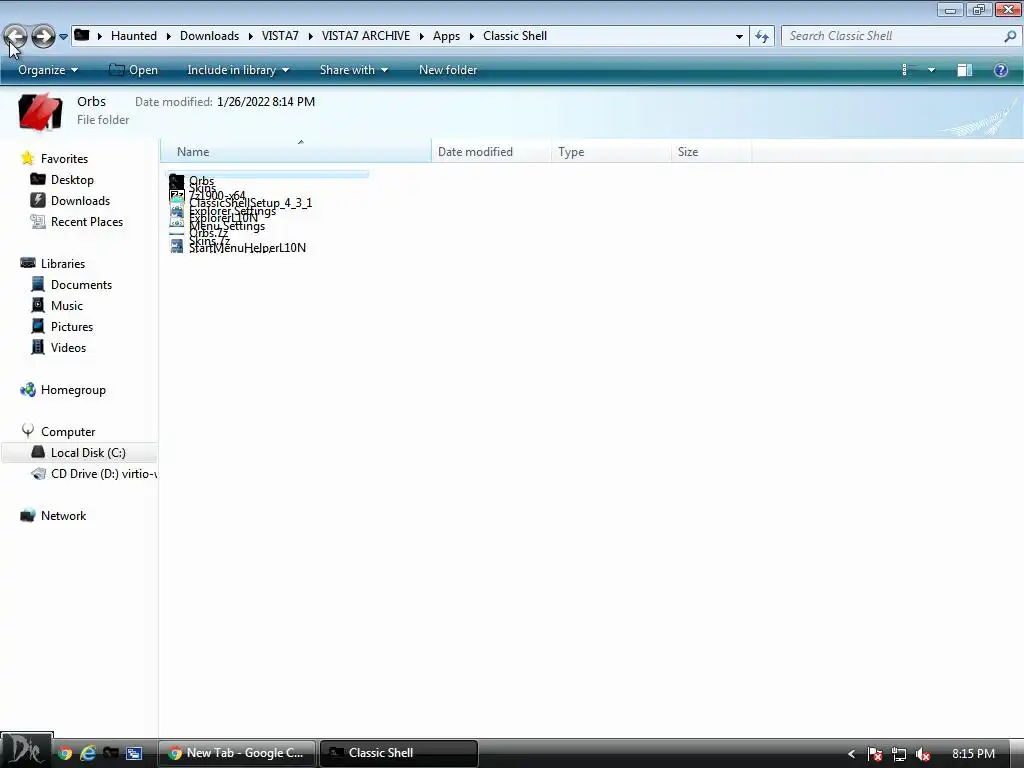Go forward with the Forward arrow button
Viewport: 1024px width, 768px height.
[43, 36]
